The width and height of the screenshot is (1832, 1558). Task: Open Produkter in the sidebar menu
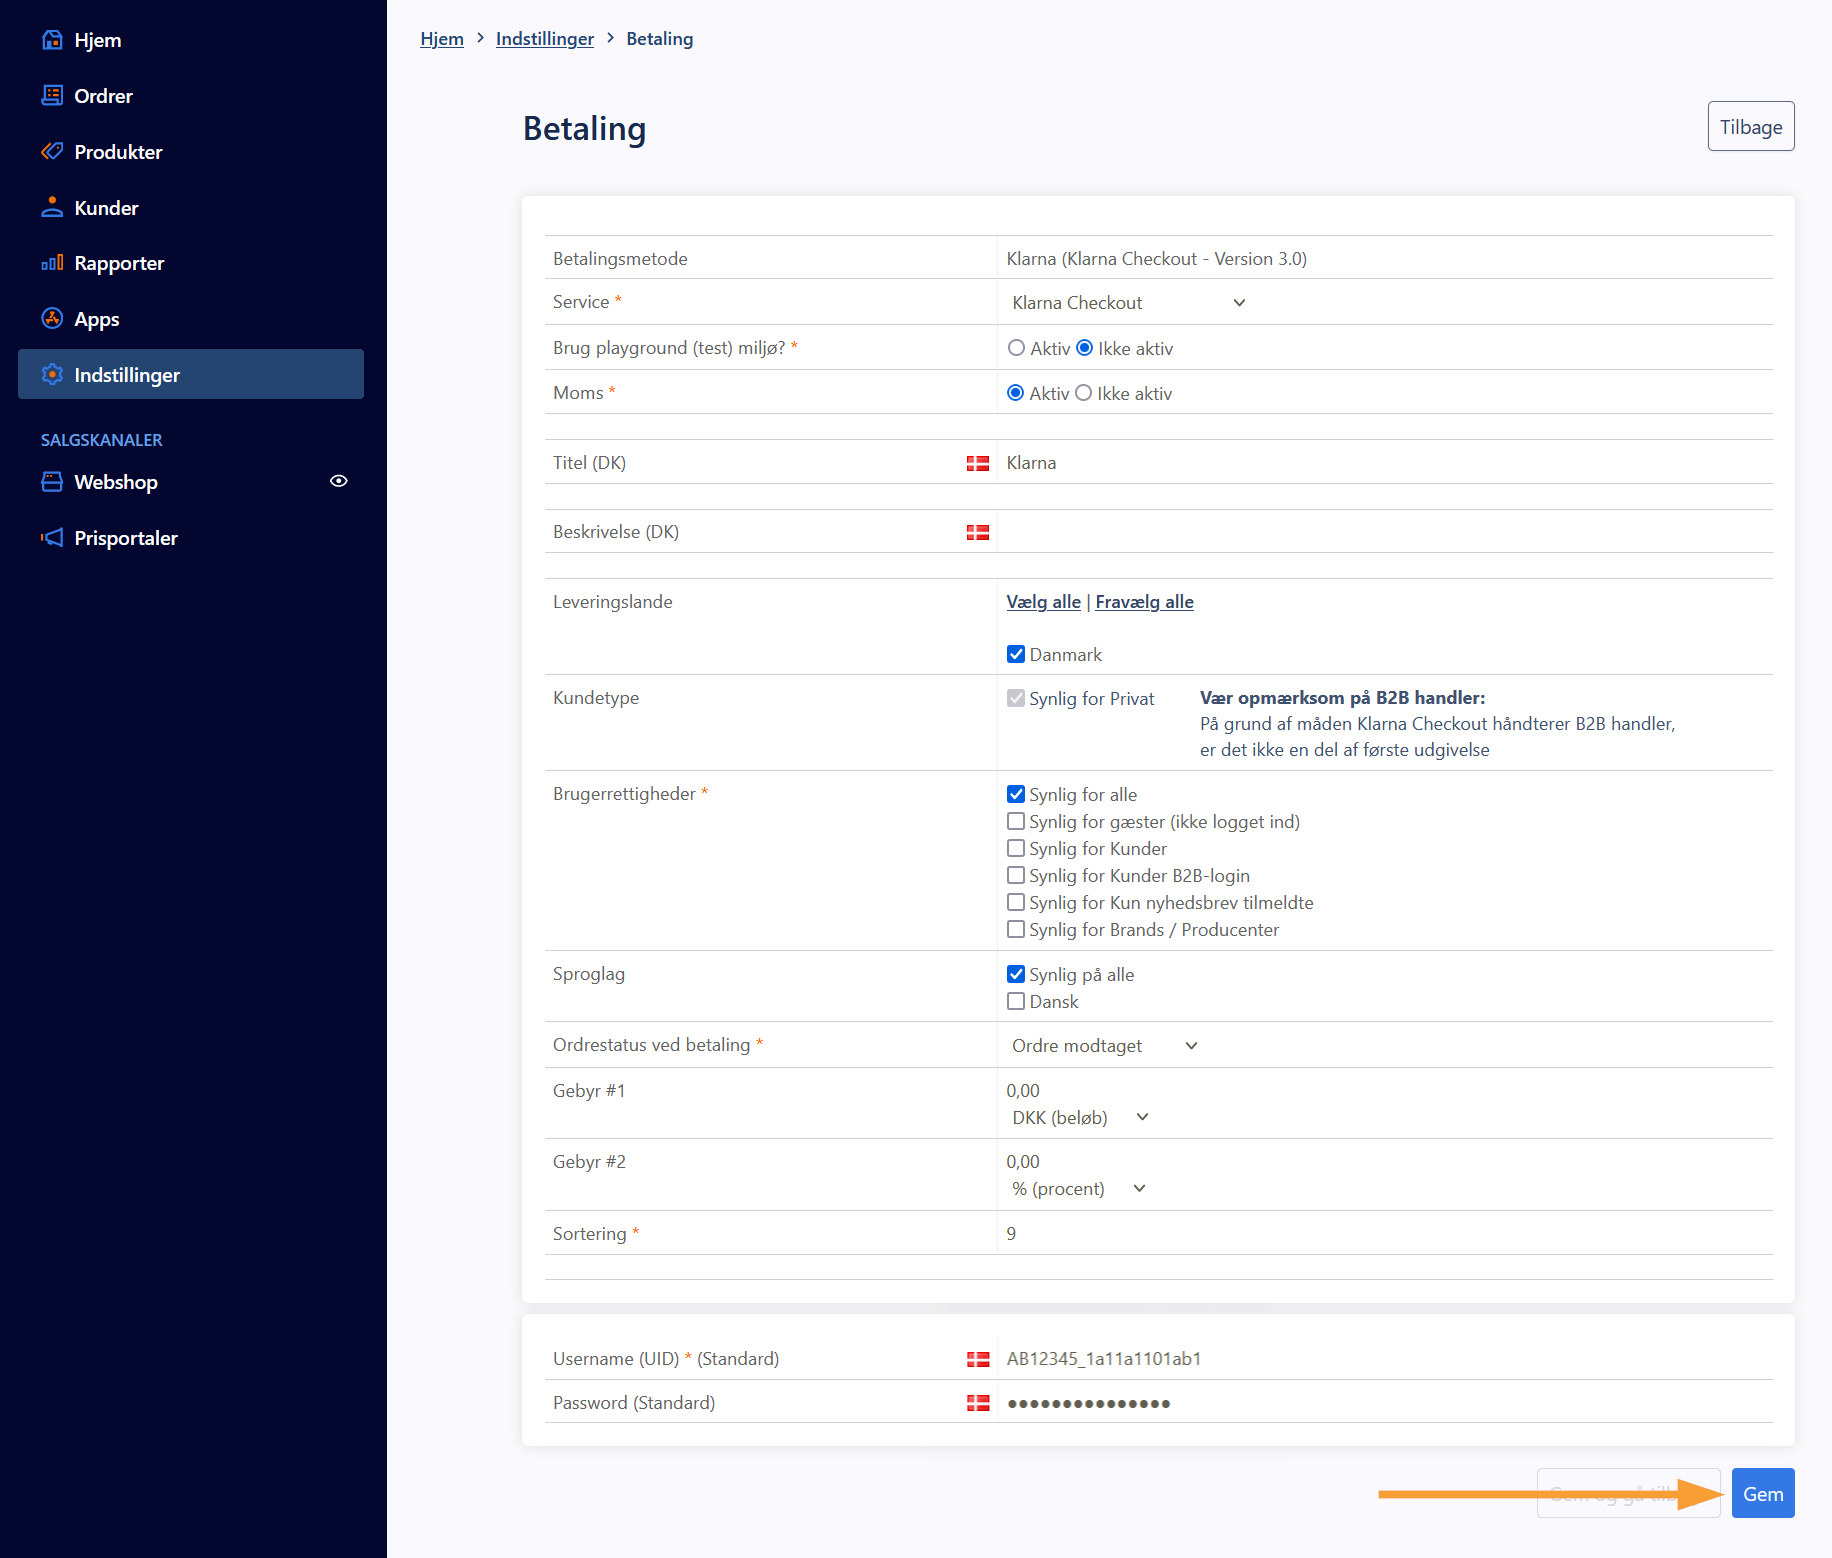point(190,152)
